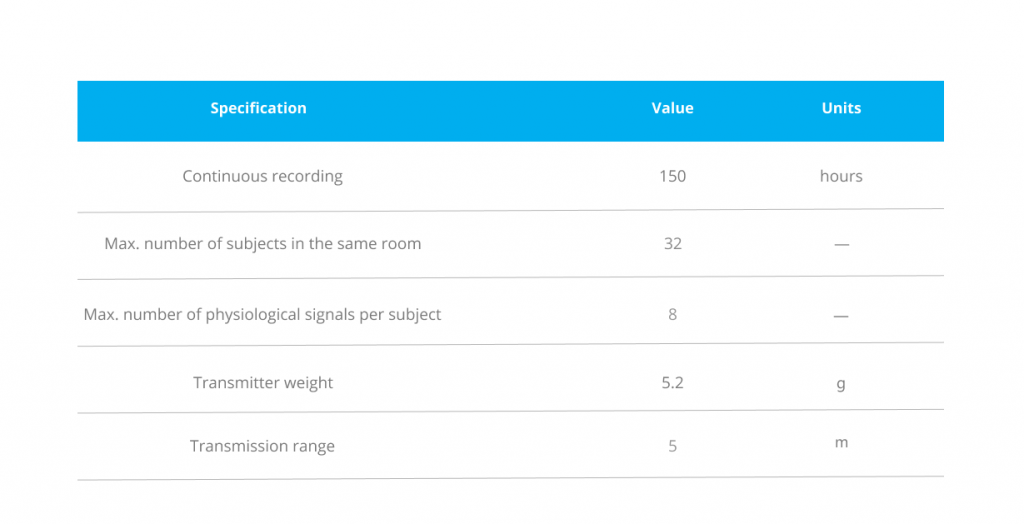Click the 150 value cell
This screenshot has width=1024, height=524.
(672, 176)
